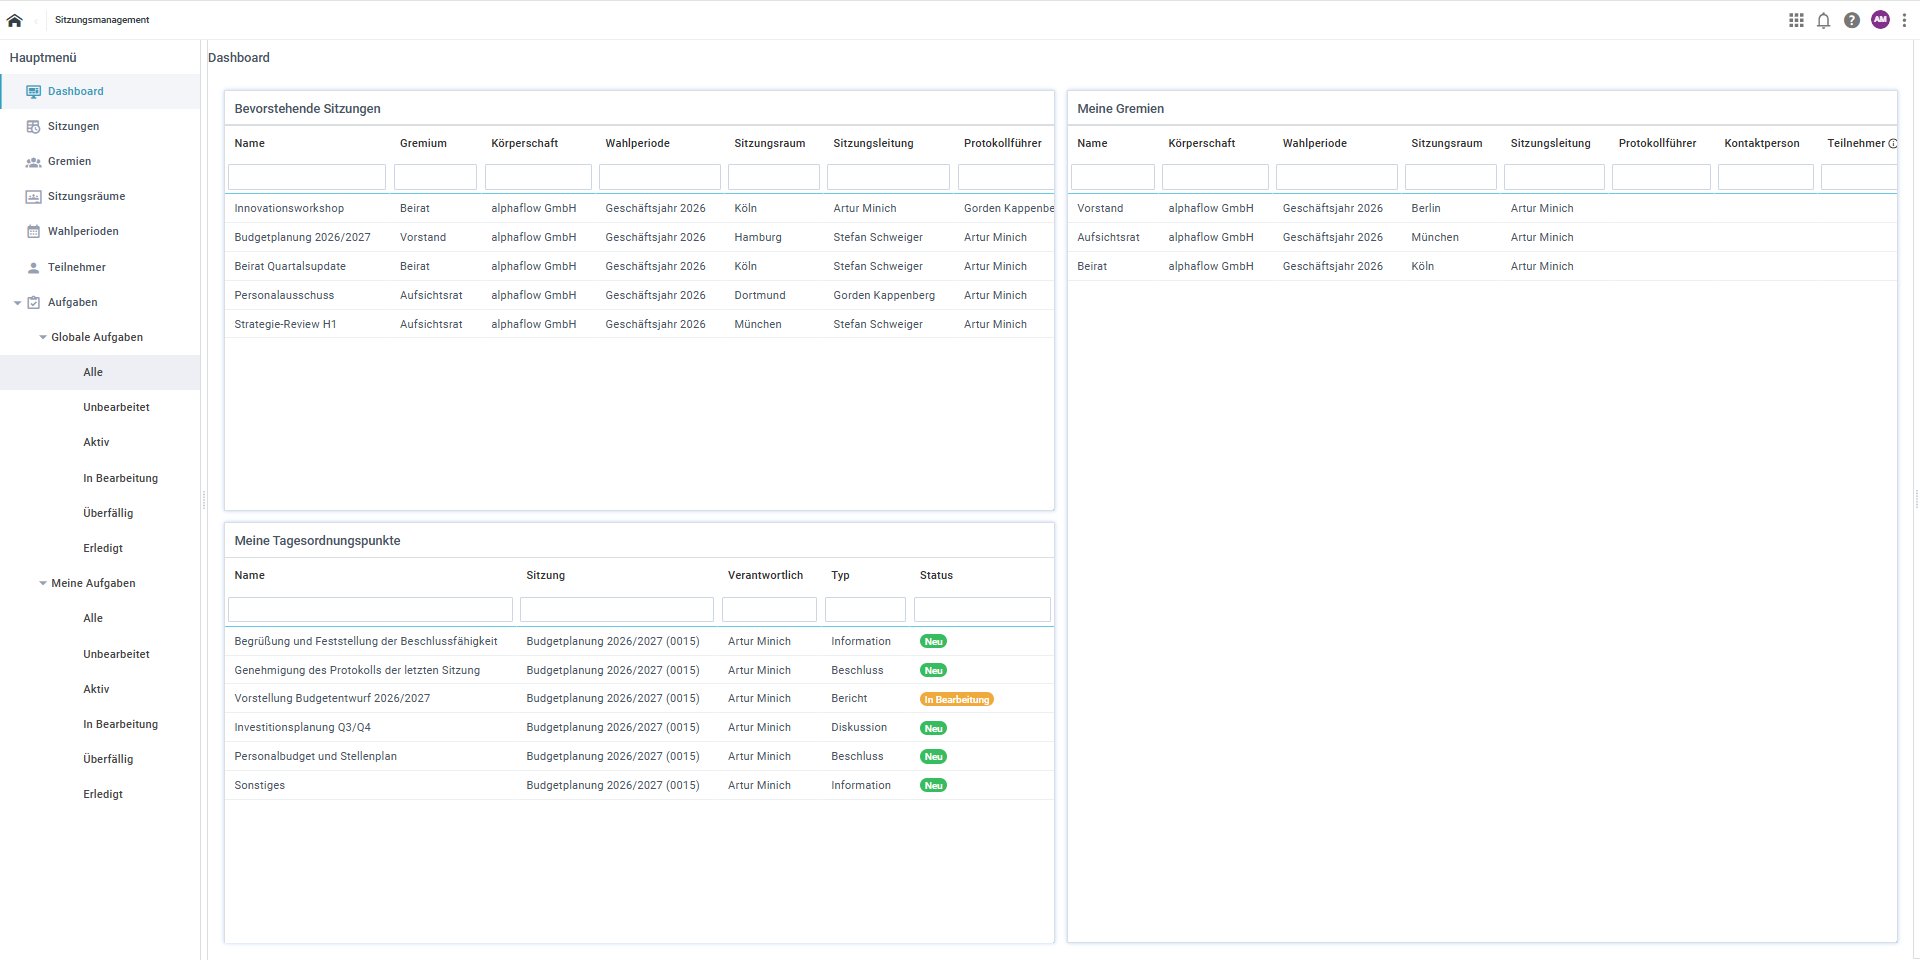This screenshot has height=960, width=1920.
Task: Sort by Status column header
Action: click(x=936, y=576)
